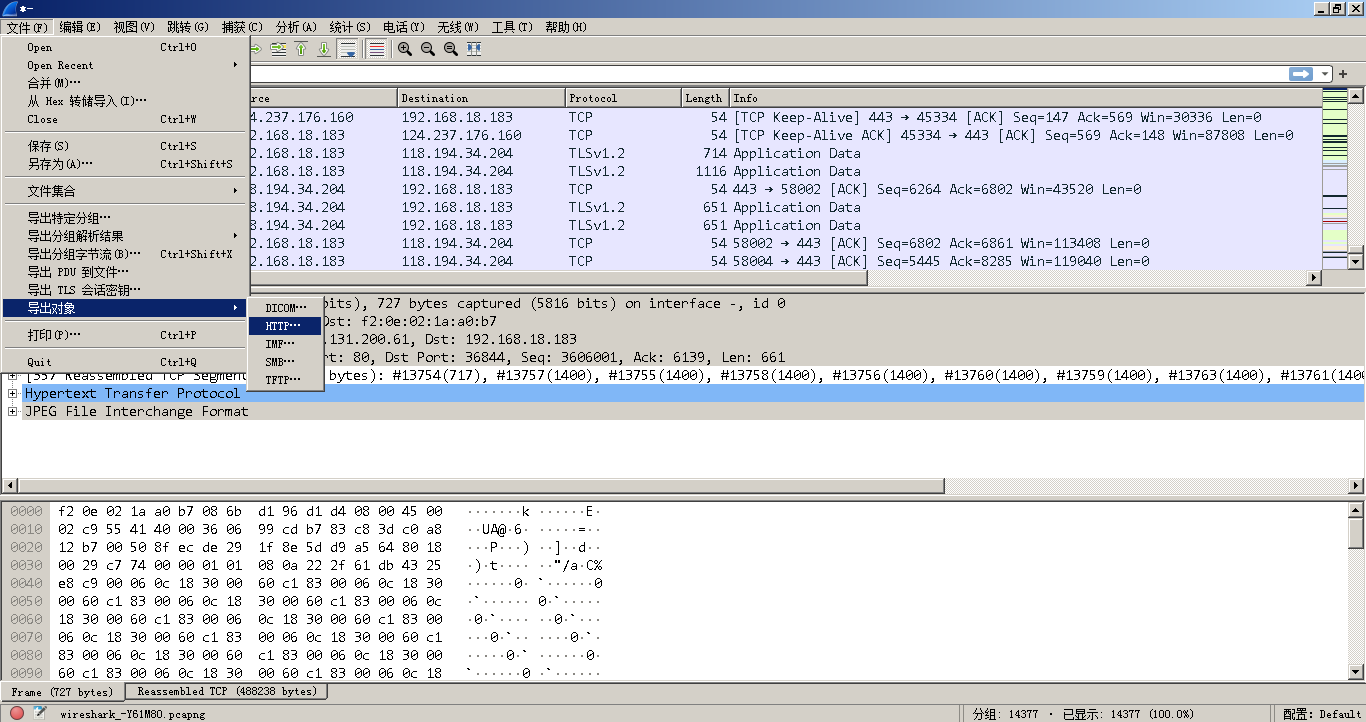
Task: Choose TFTP… from export objects submenu
Action: coord(285,380)
